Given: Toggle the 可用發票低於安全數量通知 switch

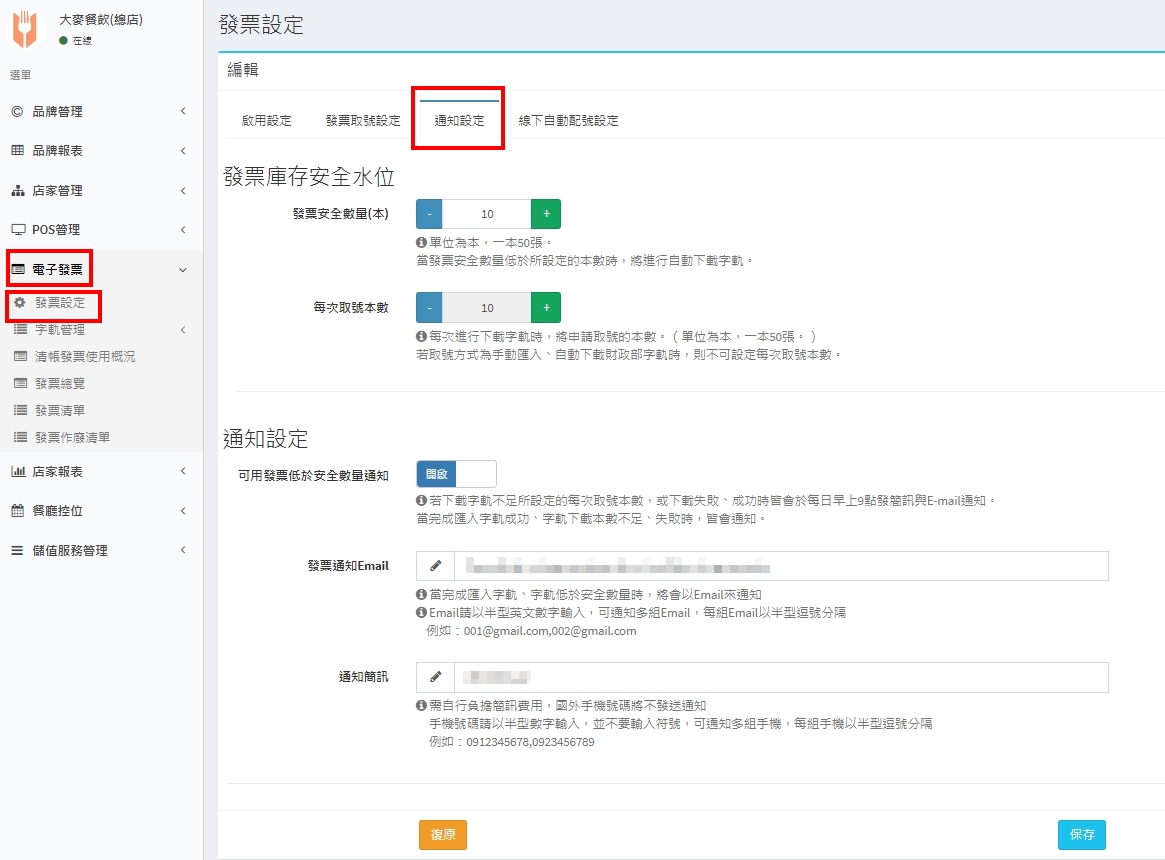Looking at the screenshot, I should (456, 474).
